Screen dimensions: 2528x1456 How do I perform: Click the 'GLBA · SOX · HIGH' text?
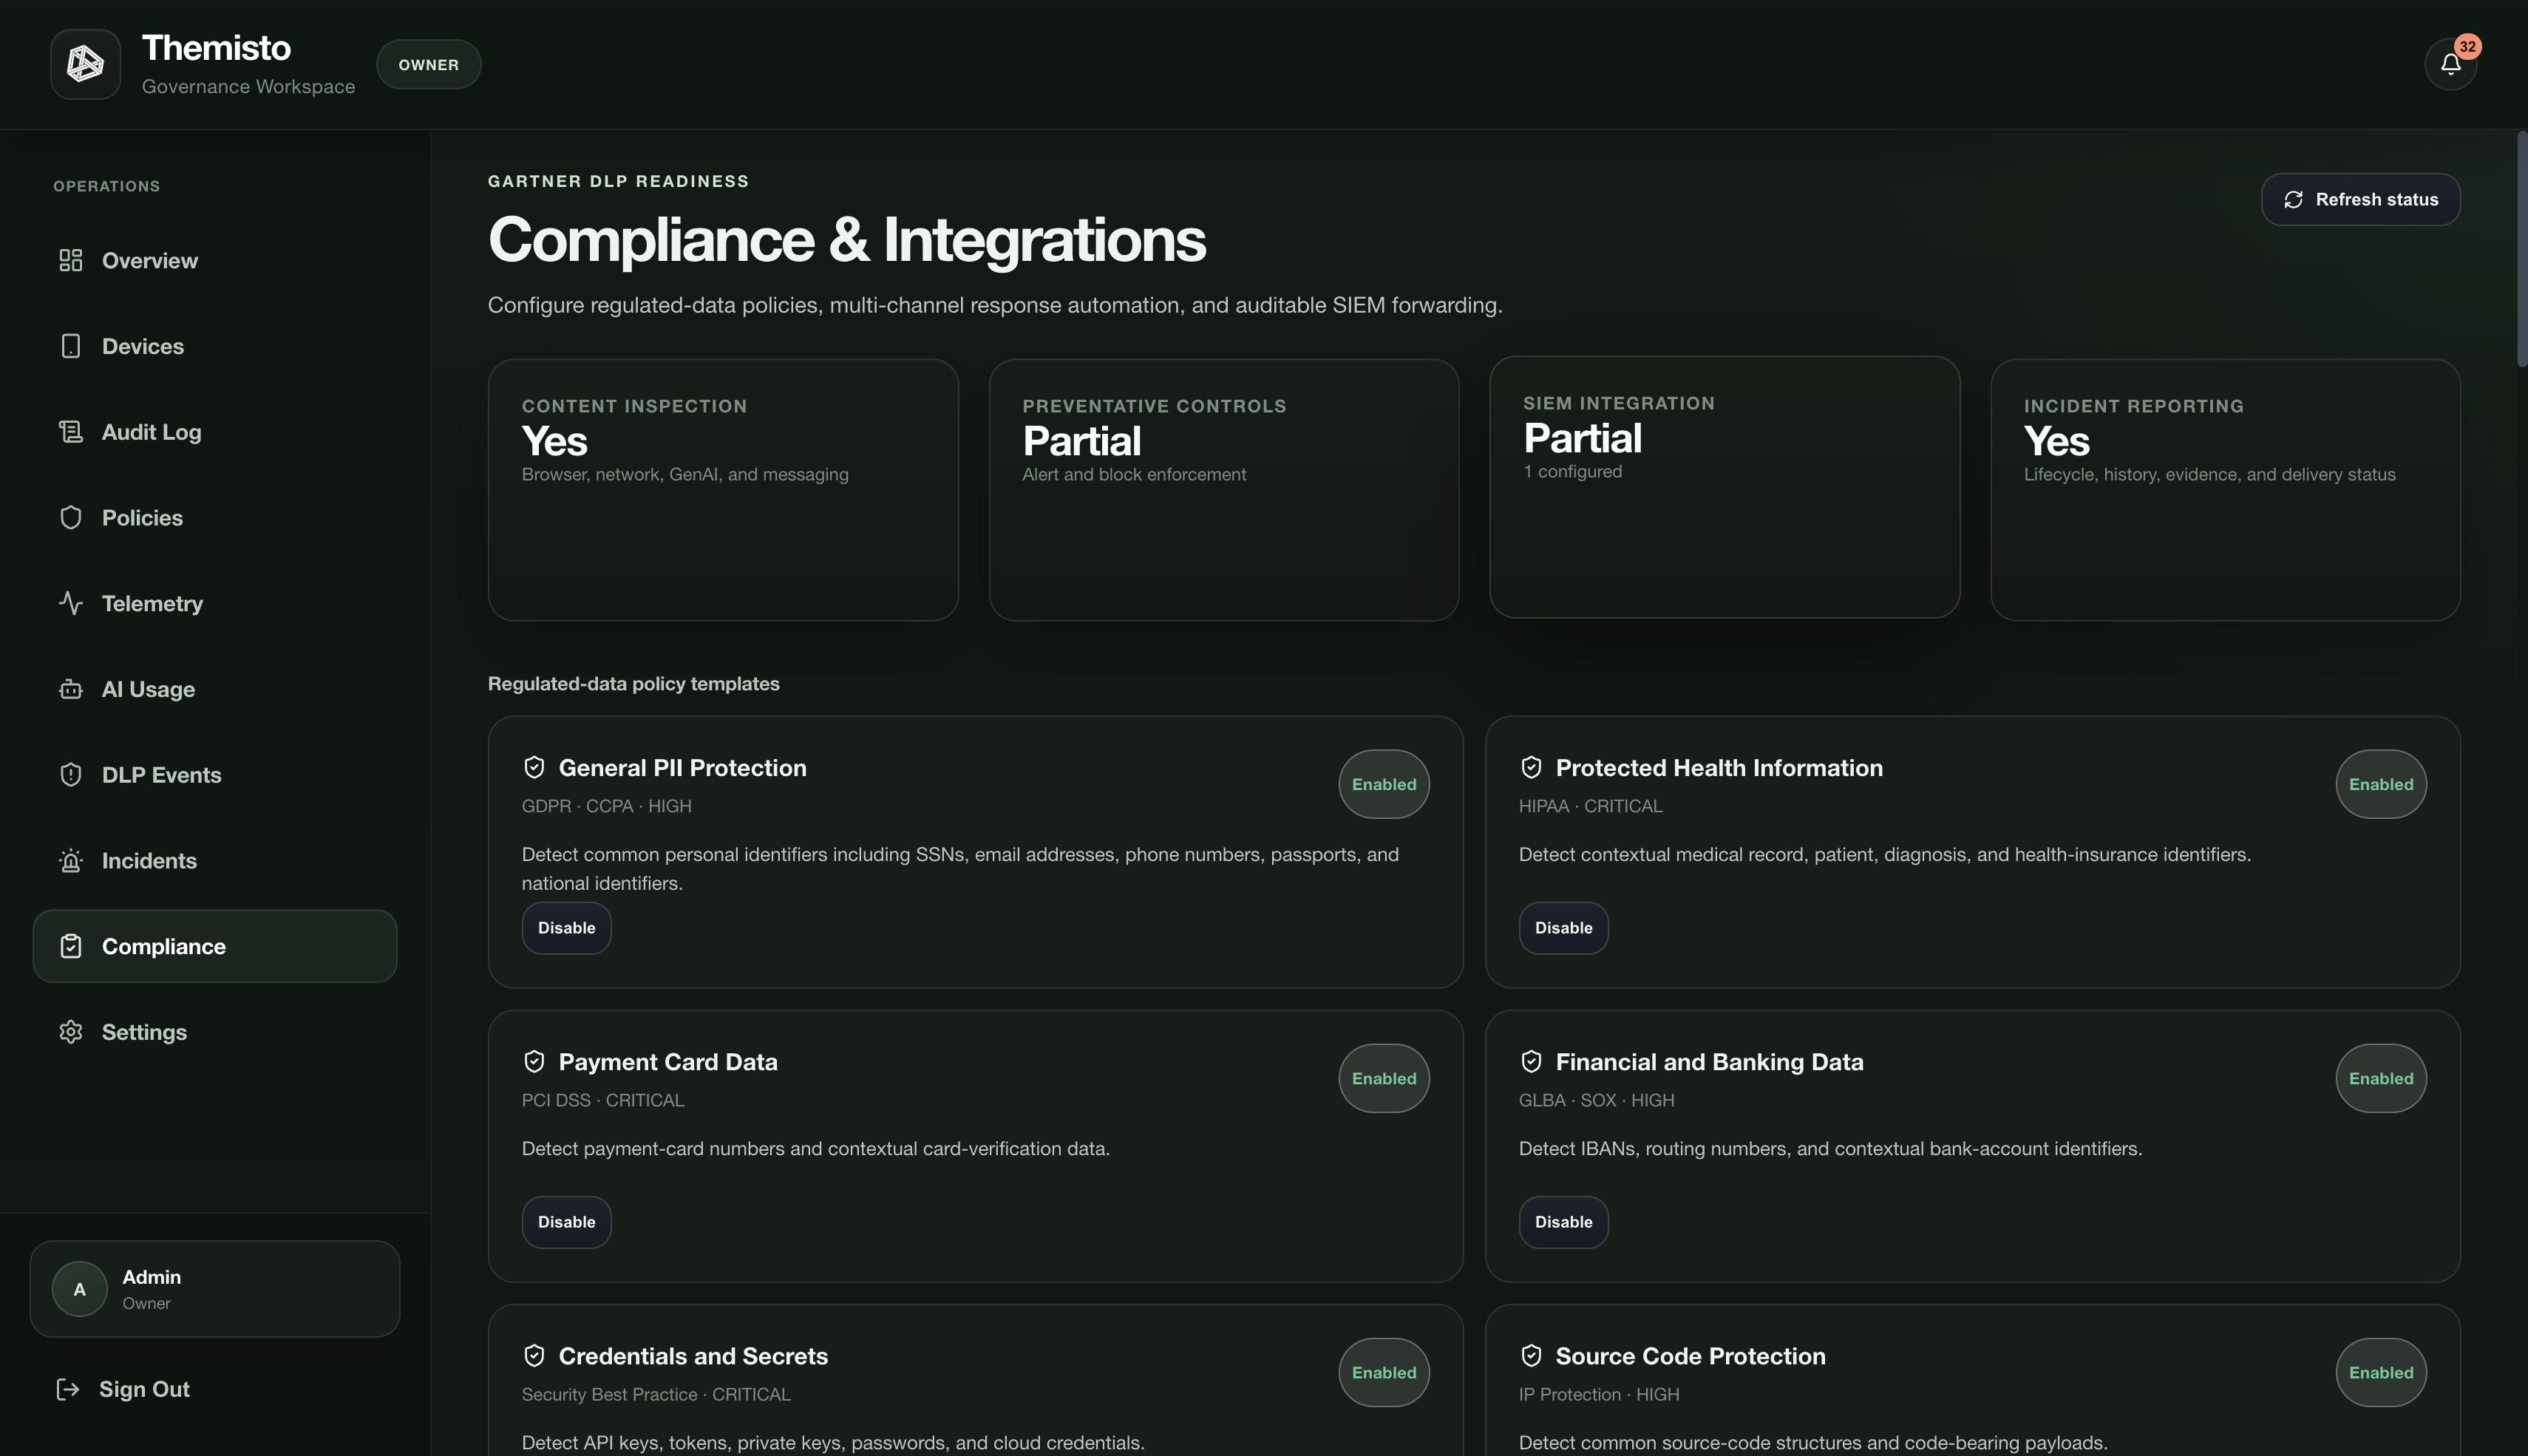point(1596,1100)
